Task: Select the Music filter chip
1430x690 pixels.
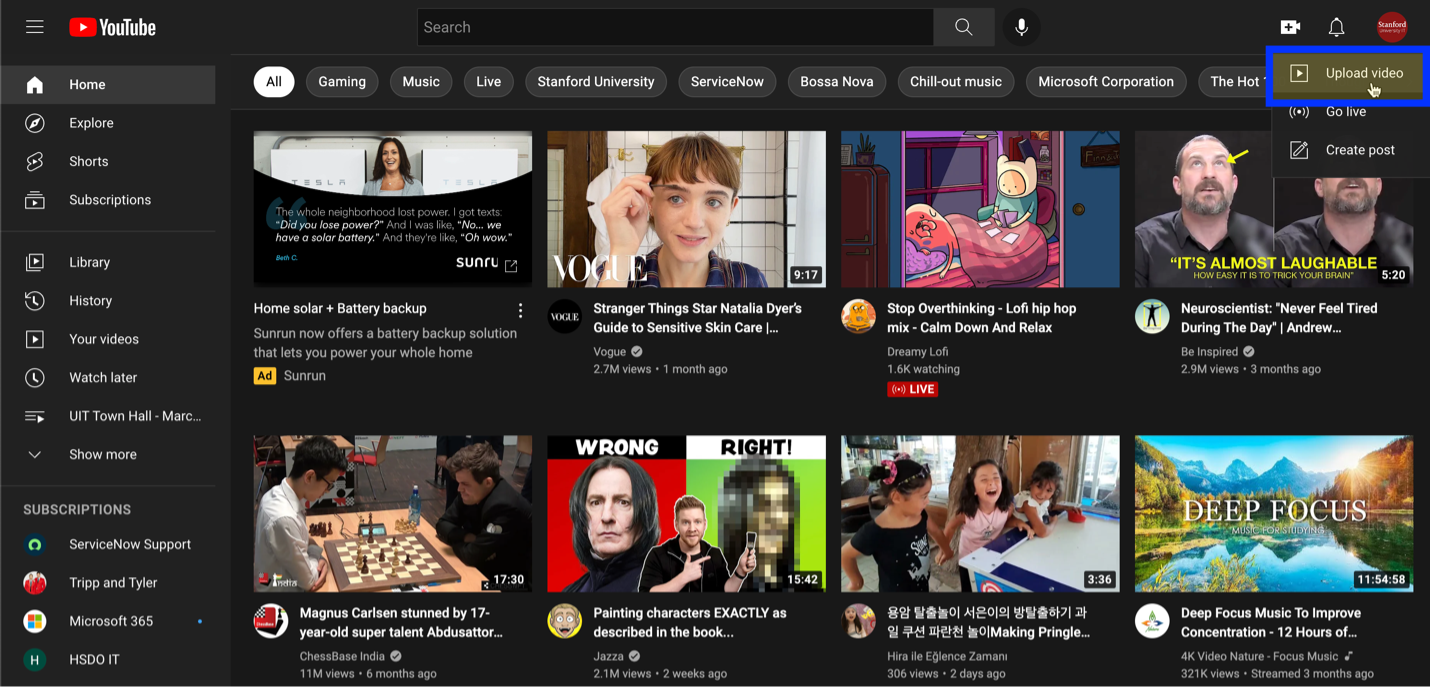Action: [x=421, y=82]
